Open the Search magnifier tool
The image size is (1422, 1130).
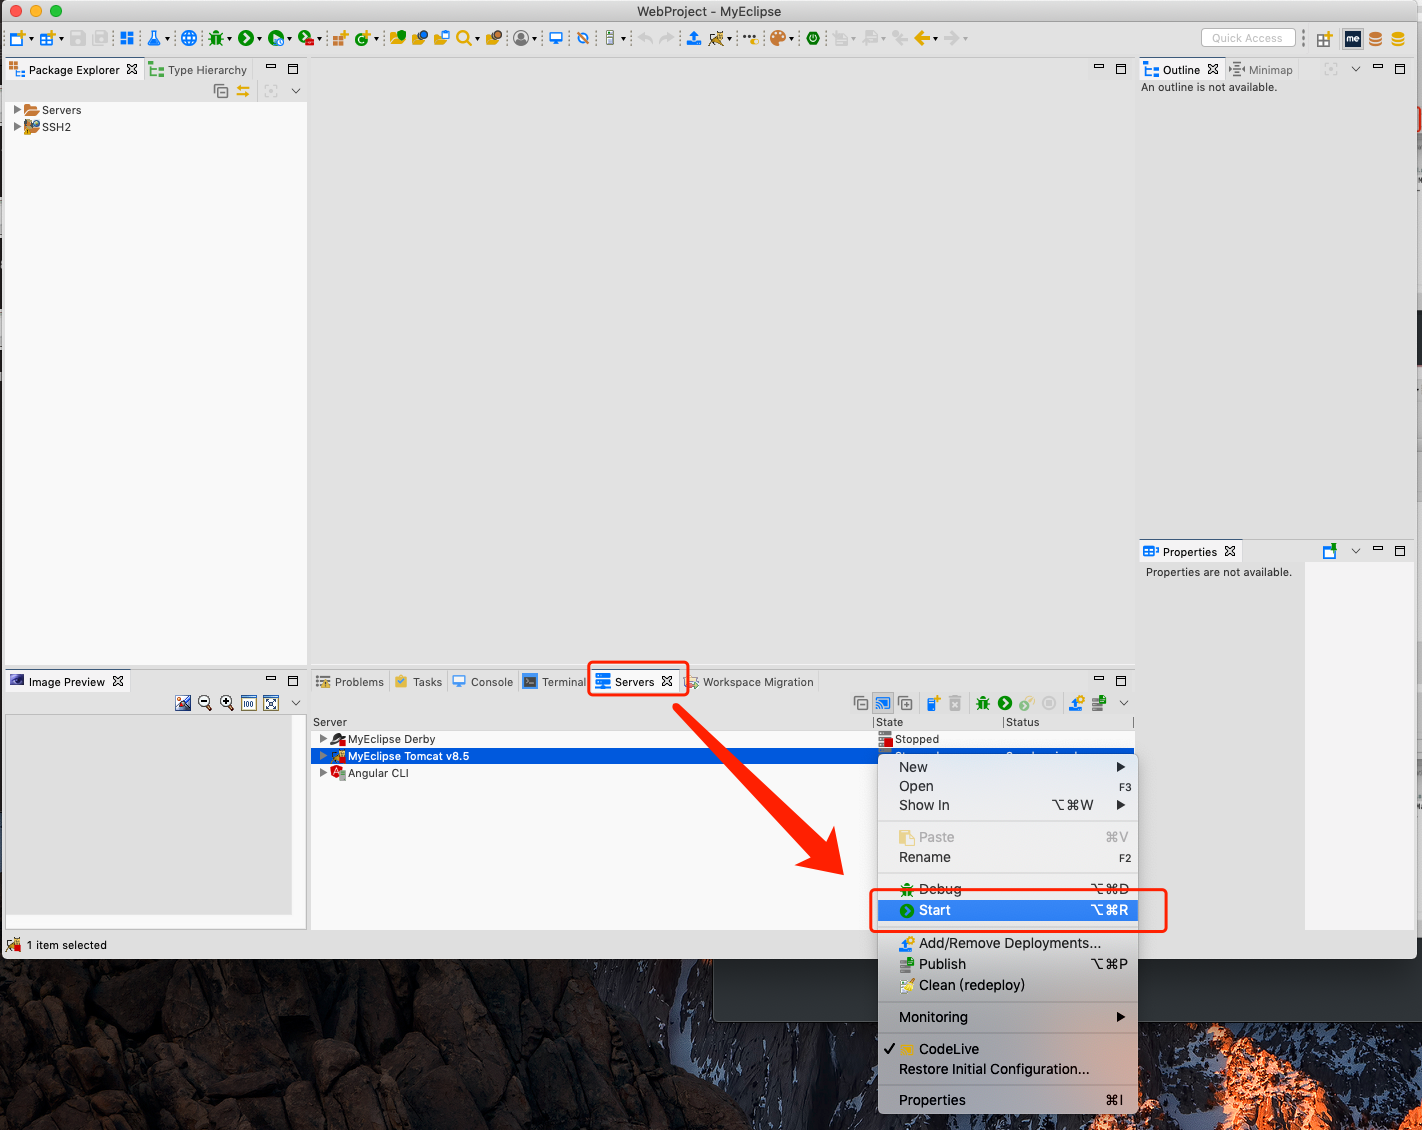(x=463, y=38)
